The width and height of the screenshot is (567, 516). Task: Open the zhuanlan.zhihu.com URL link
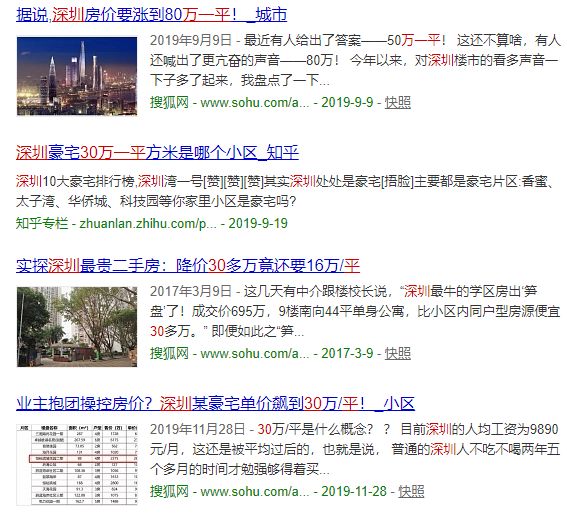click(148, 223)
